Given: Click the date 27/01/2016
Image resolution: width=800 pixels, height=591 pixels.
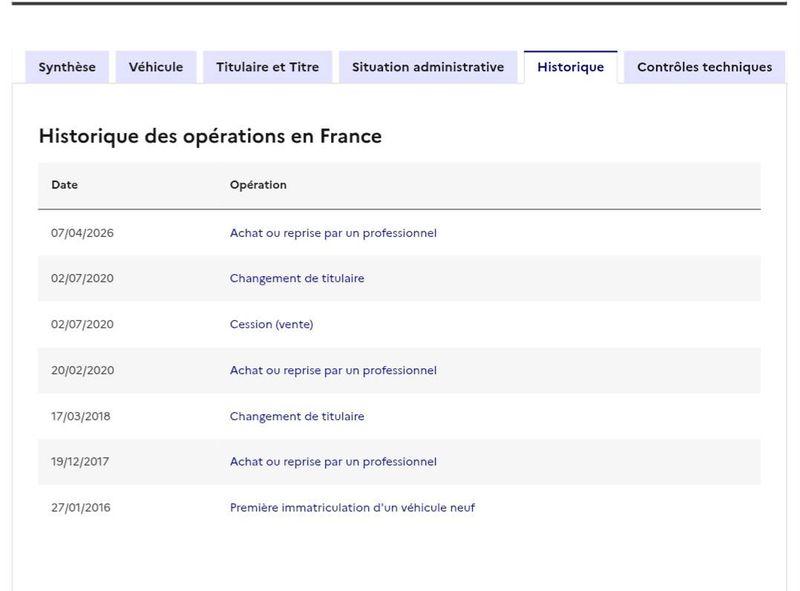Looking at the screenshot, I should 81,508.
